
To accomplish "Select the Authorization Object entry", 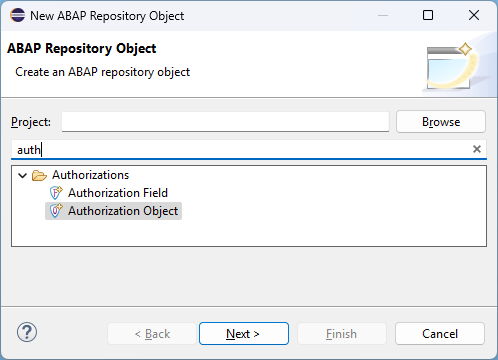I will tap(123, 211).
